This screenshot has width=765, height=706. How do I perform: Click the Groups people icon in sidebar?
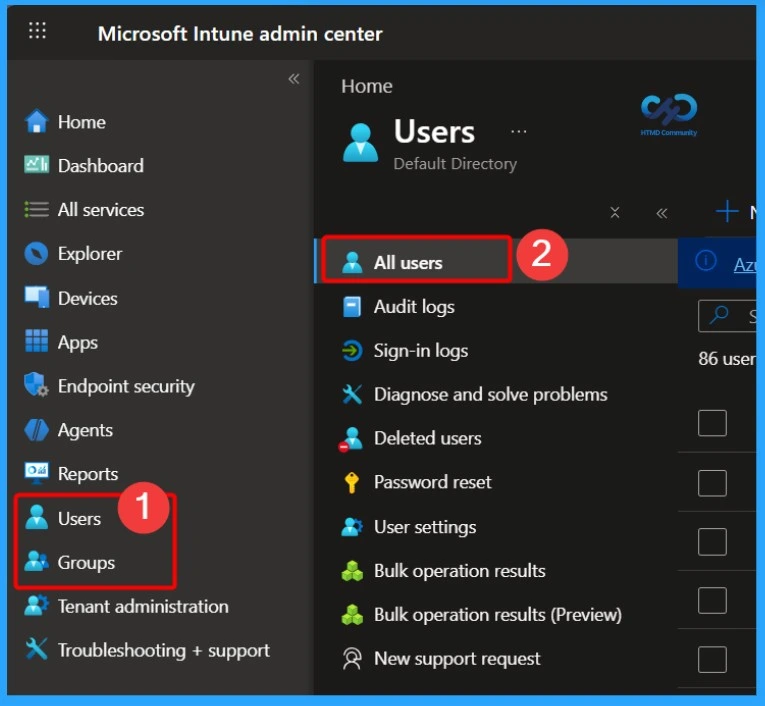[x=37, y=561]
